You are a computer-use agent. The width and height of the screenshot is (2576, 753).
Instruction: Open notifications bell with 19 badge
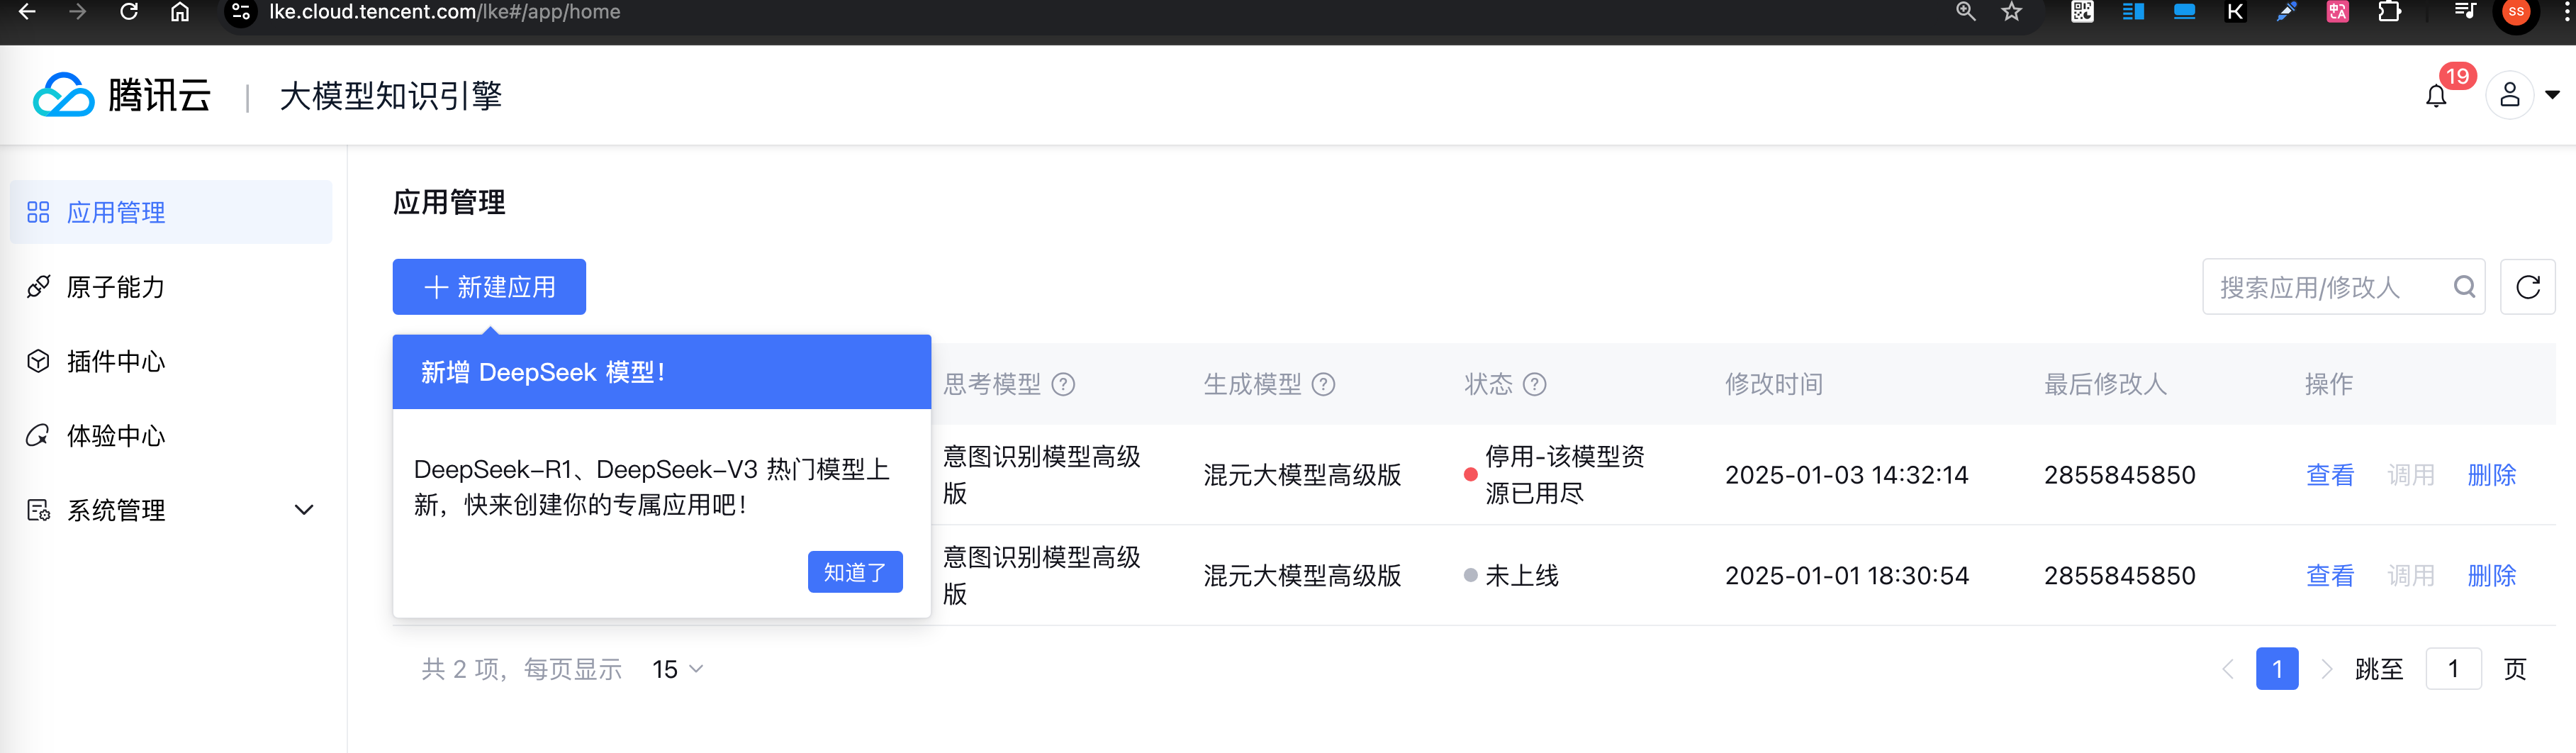click(2437, 96)
